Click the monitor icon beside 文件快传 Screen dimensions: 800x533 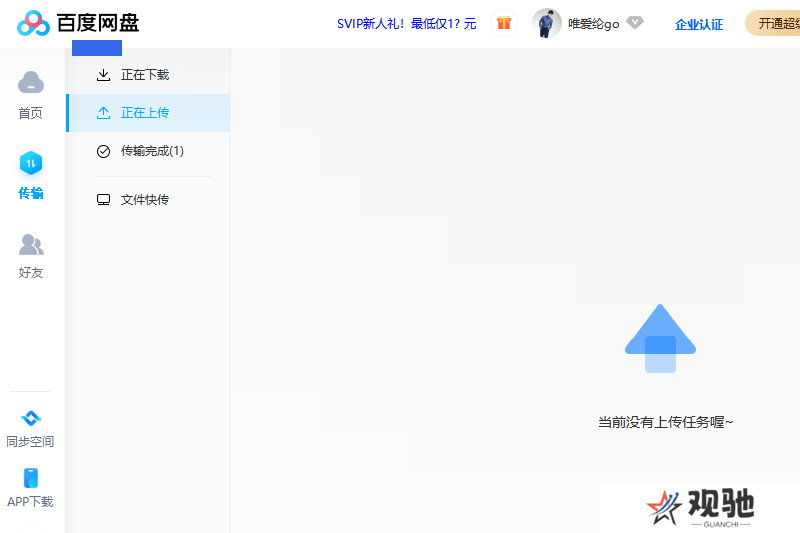click(104, 199)
